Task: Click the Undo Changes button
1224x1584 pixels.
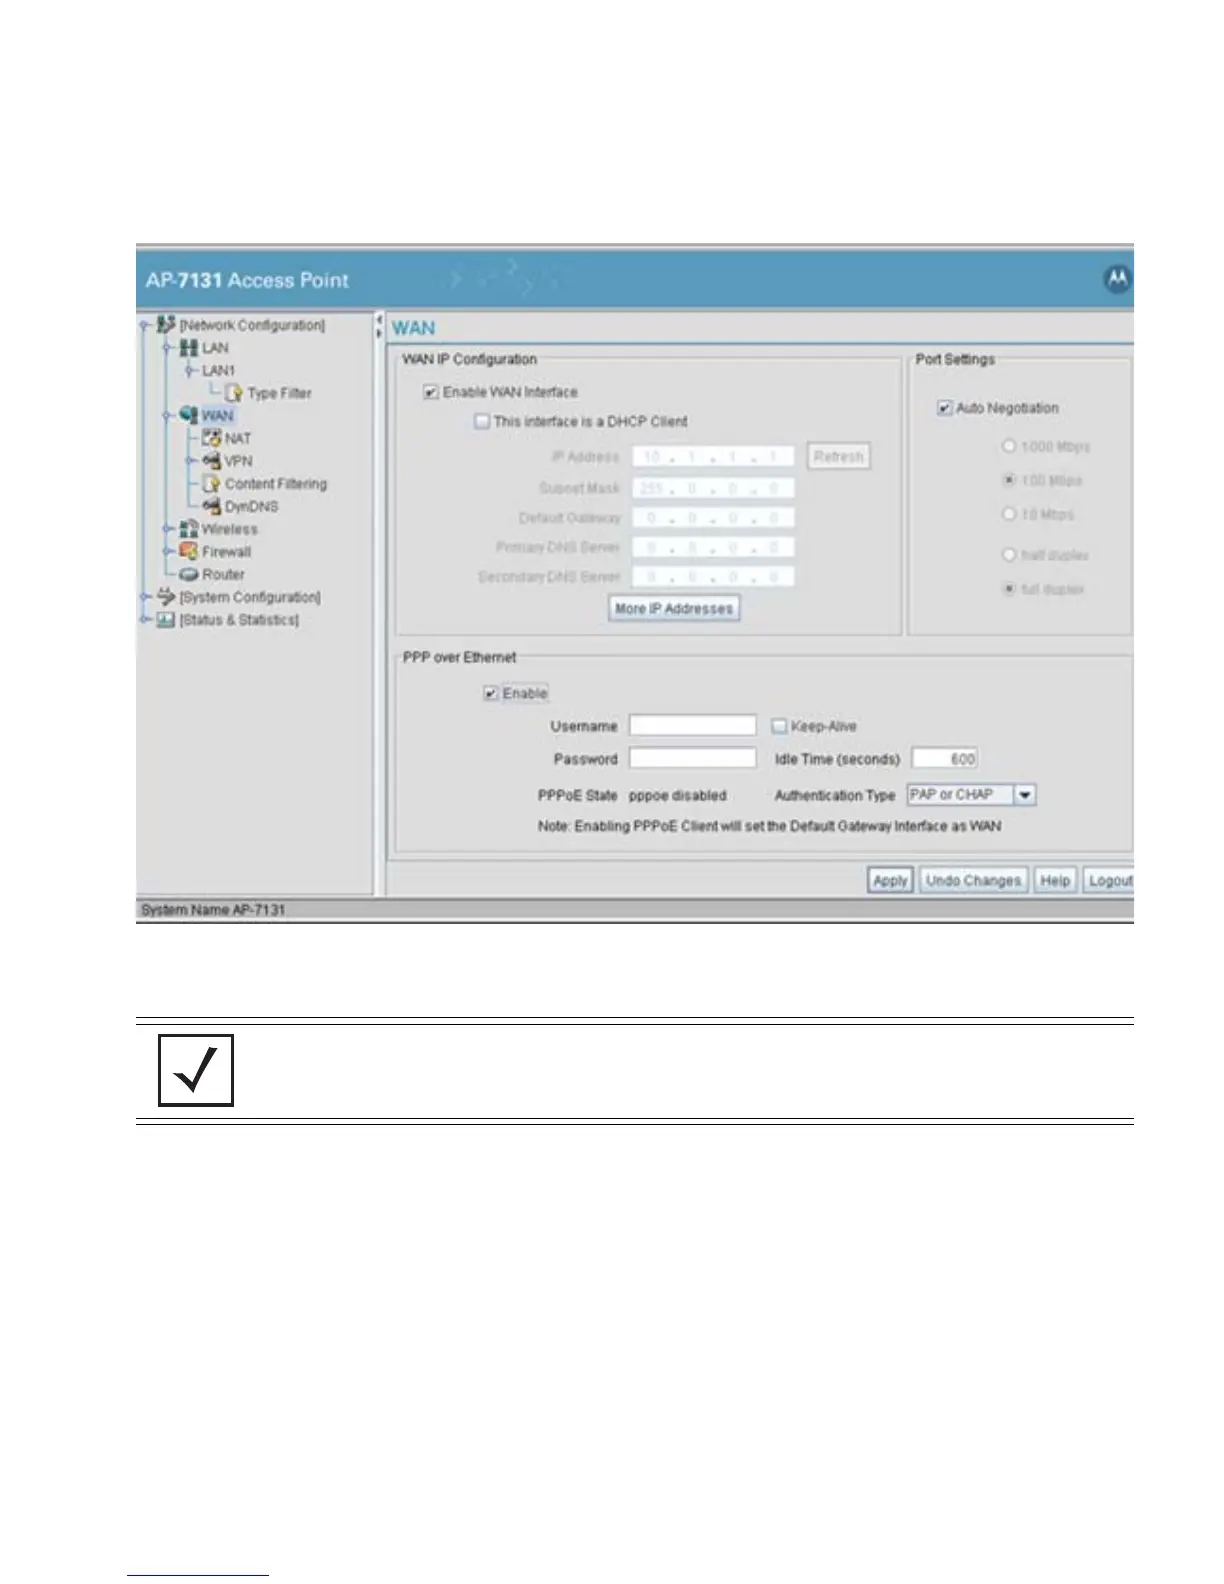Action: [973, 880]
